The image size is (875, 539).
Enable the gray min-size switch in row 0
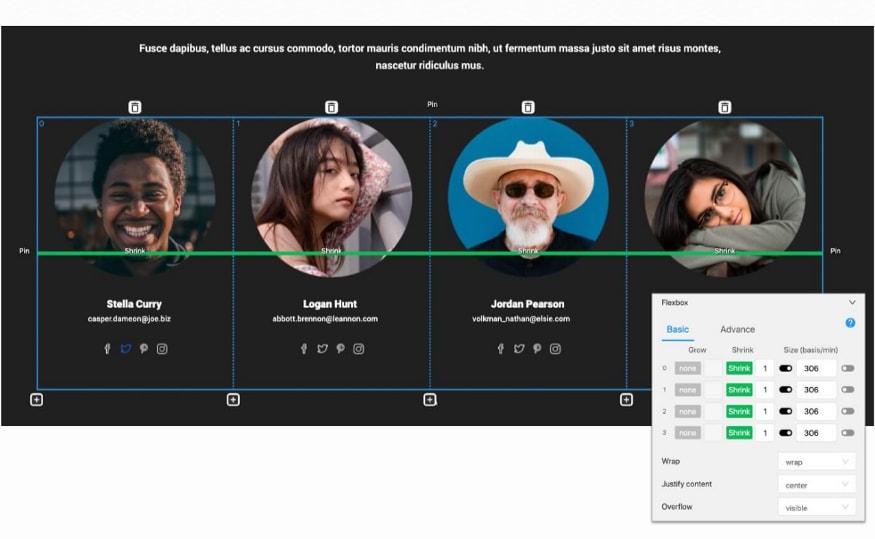pyautogui.click(x=848, y=368)
